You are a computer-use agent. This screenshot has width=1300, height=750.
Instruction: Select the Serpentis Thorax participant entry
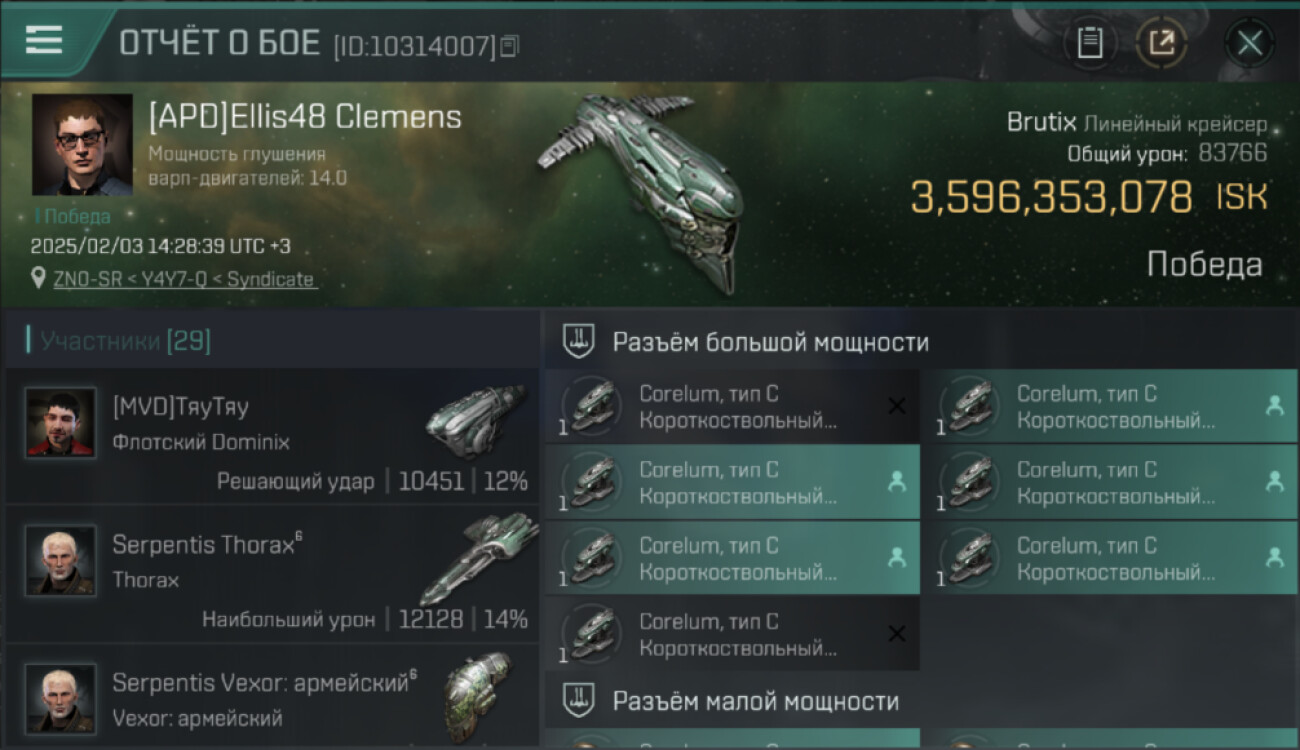coord(272,573)
